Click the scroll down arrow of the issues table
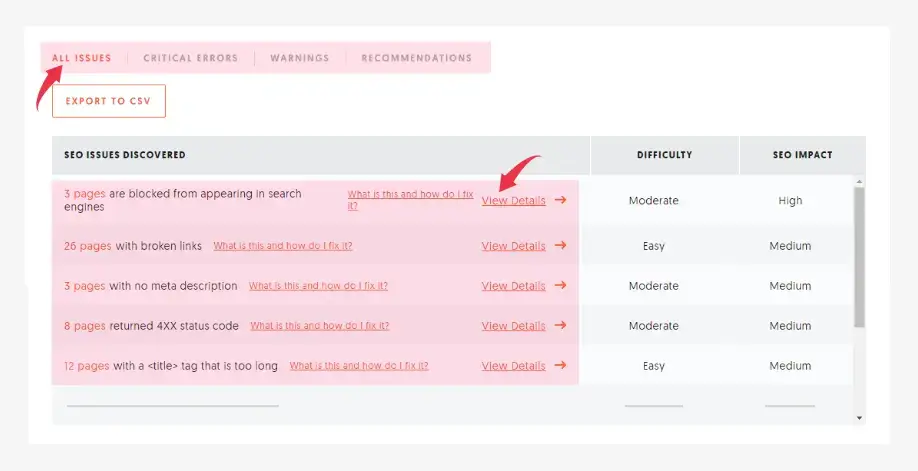 click(x=859, y=417)
